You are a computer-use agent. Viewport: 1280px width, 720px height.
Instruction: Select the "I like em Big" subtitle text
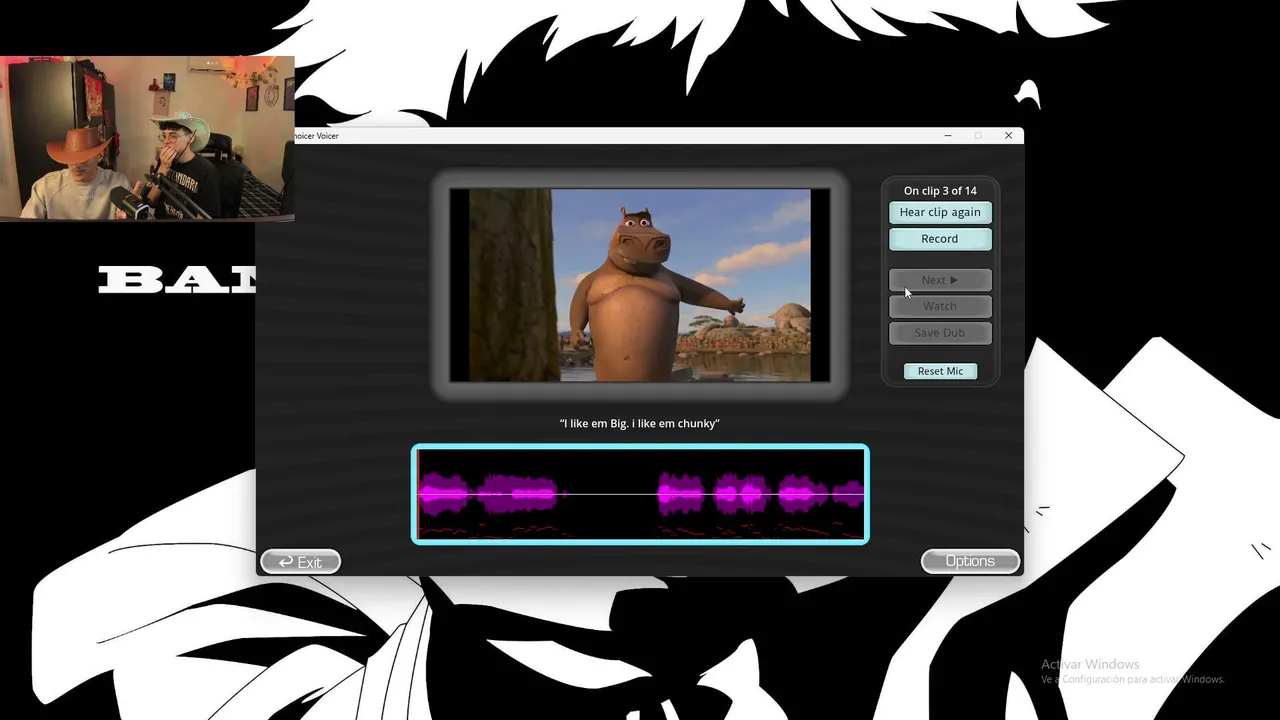[x=640, y=424]
